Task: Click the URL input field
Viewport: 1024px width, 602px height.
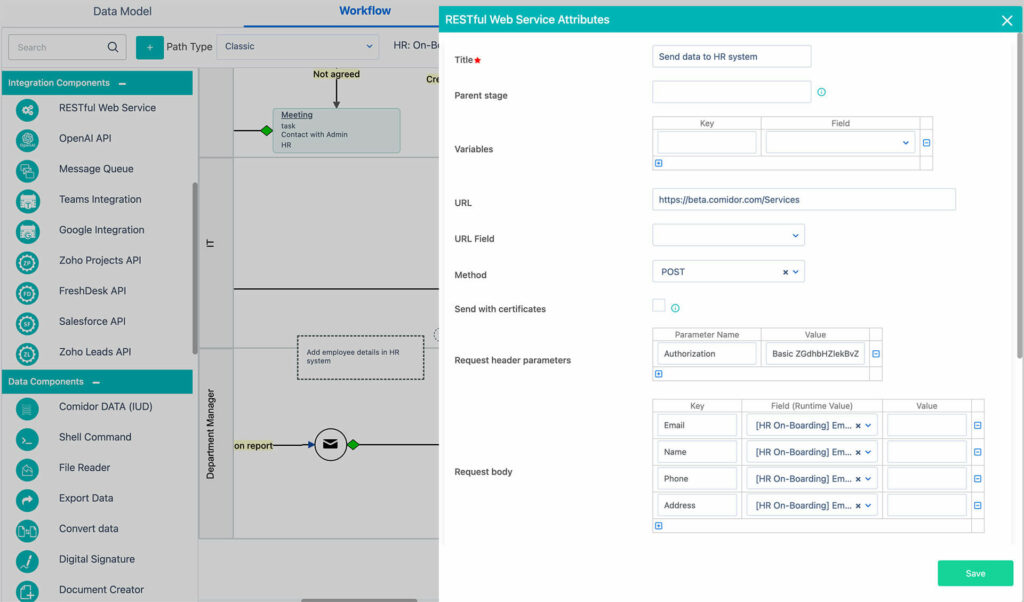Action: click(x=803, y=199)
